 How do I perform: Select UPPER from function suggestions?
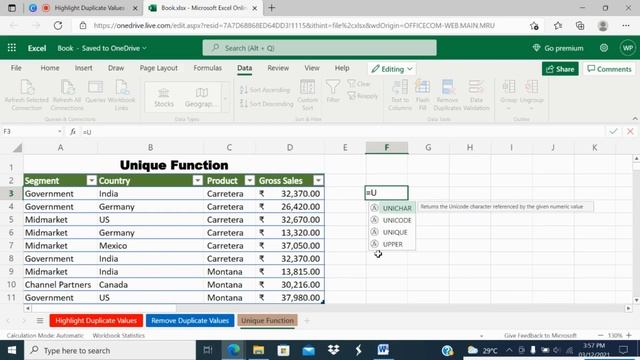[392, 244]
